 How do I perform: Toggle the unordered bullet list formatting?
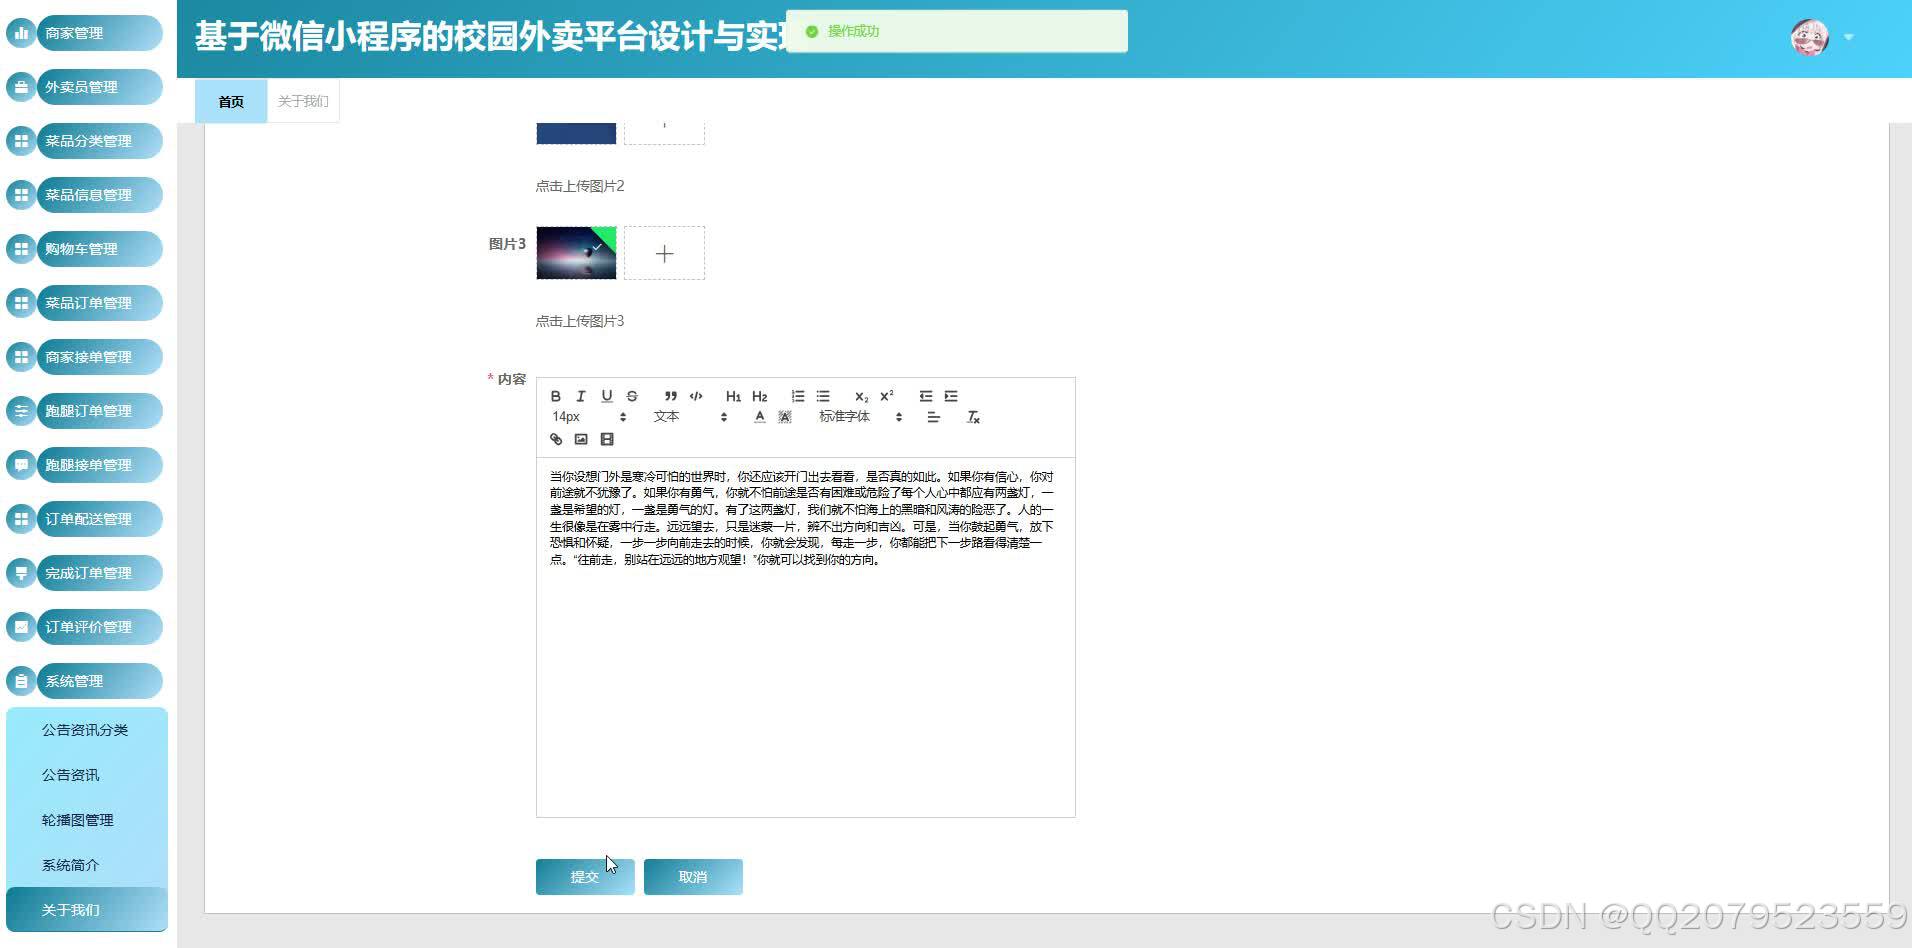822,396
